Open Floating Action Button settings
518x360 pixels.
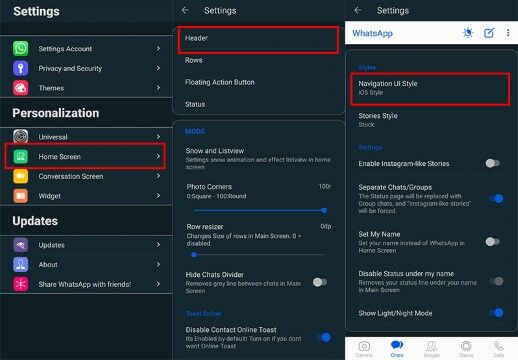coord(258,82)
